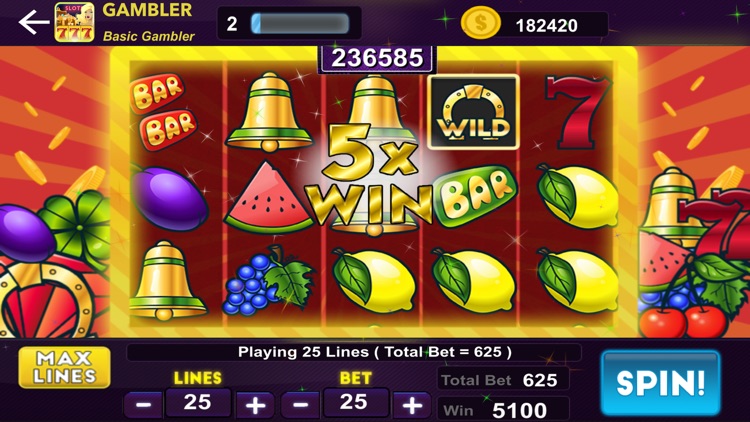Tap the coin balance 182420

click(x=546, y=25)
